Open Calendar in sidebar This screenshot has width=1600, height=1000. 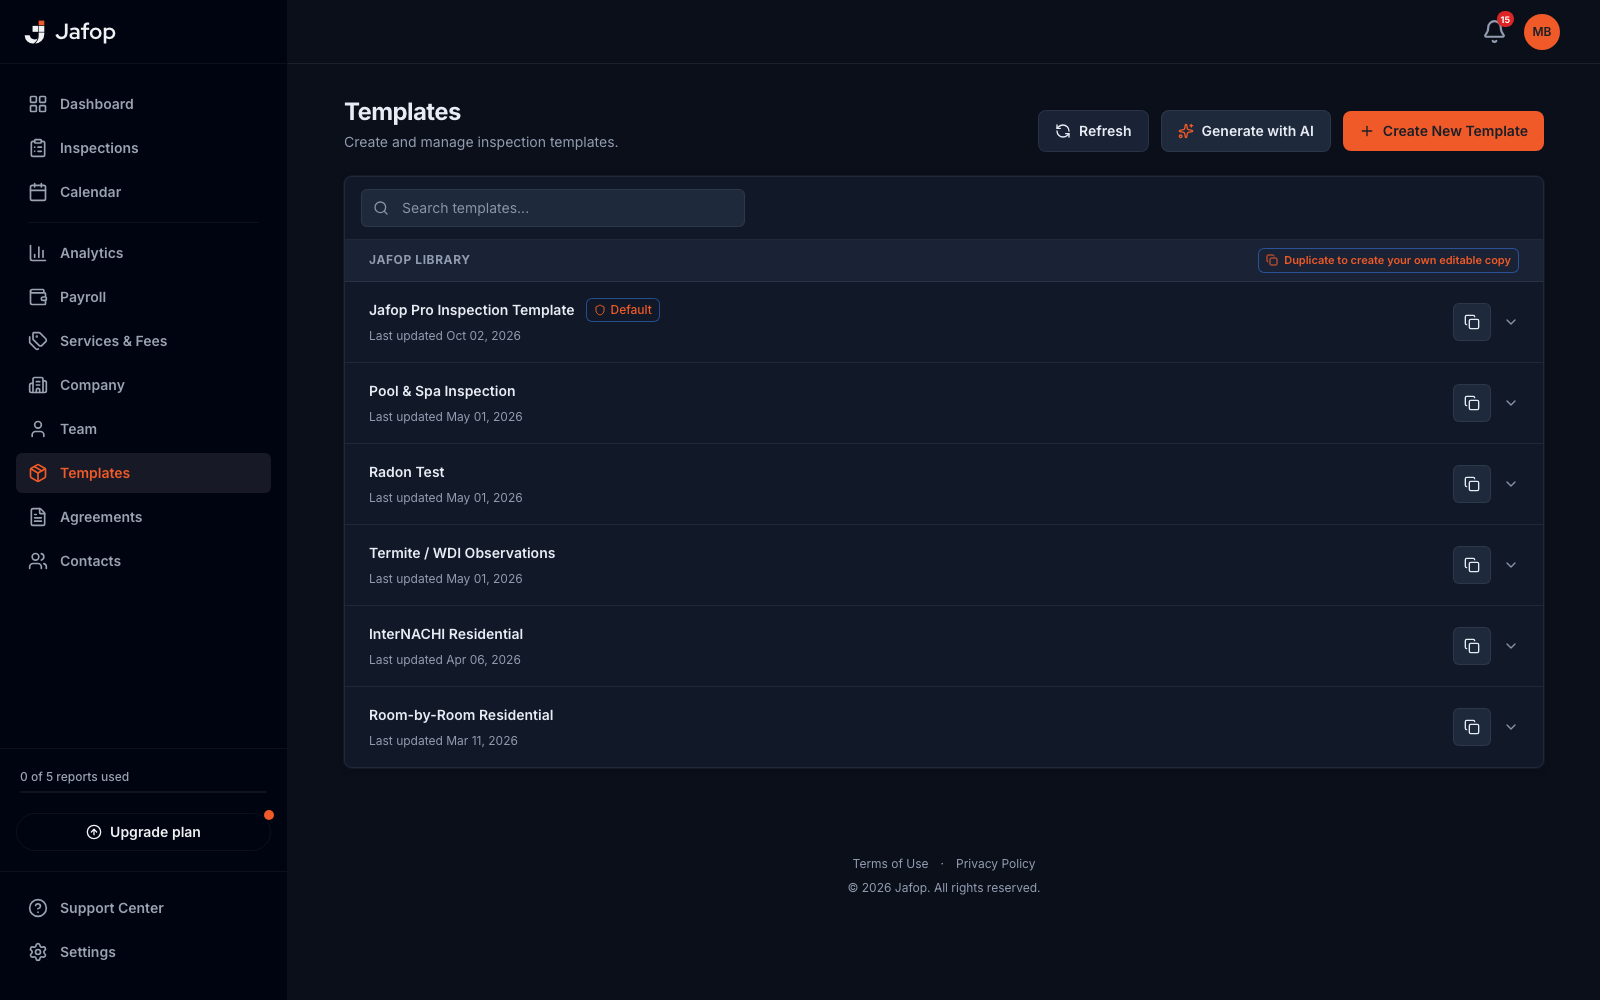click(x=143, y=192)
